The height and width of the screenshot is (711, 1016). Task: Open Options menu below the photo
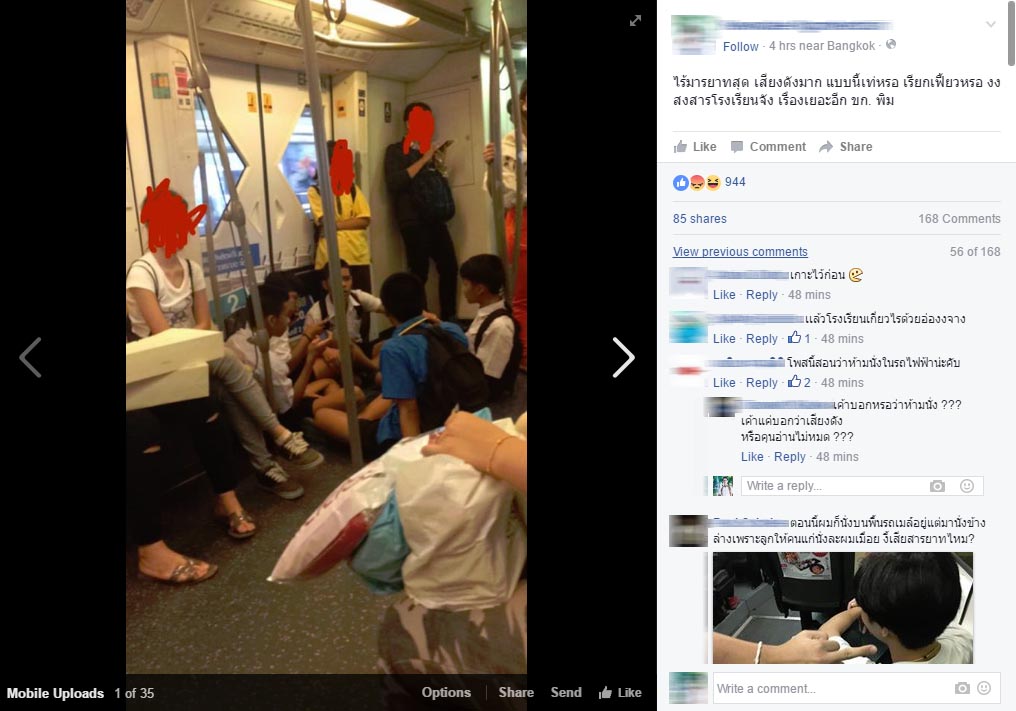[446, 692]
